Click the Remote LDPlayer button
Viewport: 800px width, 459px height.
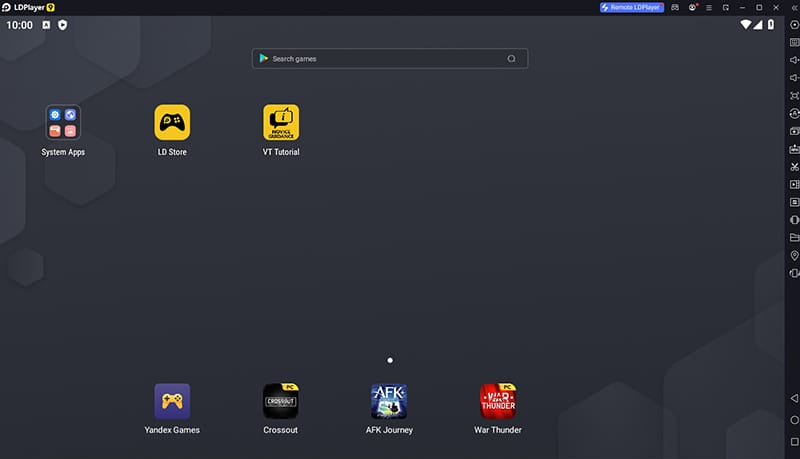[632, 8]
